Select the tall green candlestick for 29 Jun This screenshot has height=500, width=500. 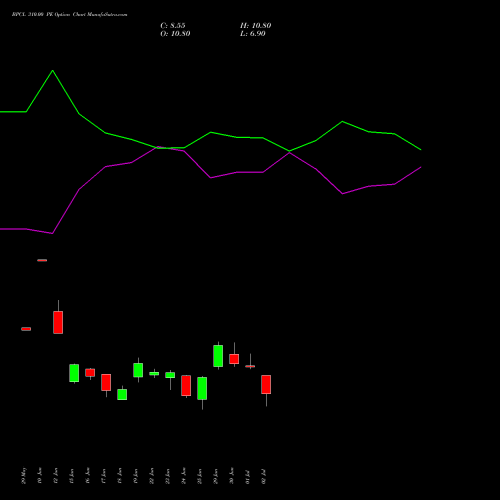point(218,356)
